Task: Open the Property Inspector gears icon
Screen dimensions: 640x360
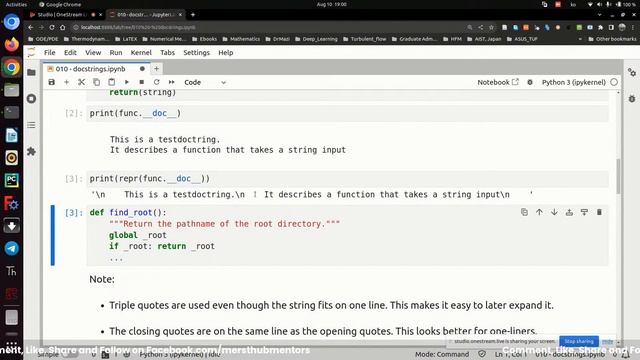Action: pyautogui.click(x=632, y=73)
